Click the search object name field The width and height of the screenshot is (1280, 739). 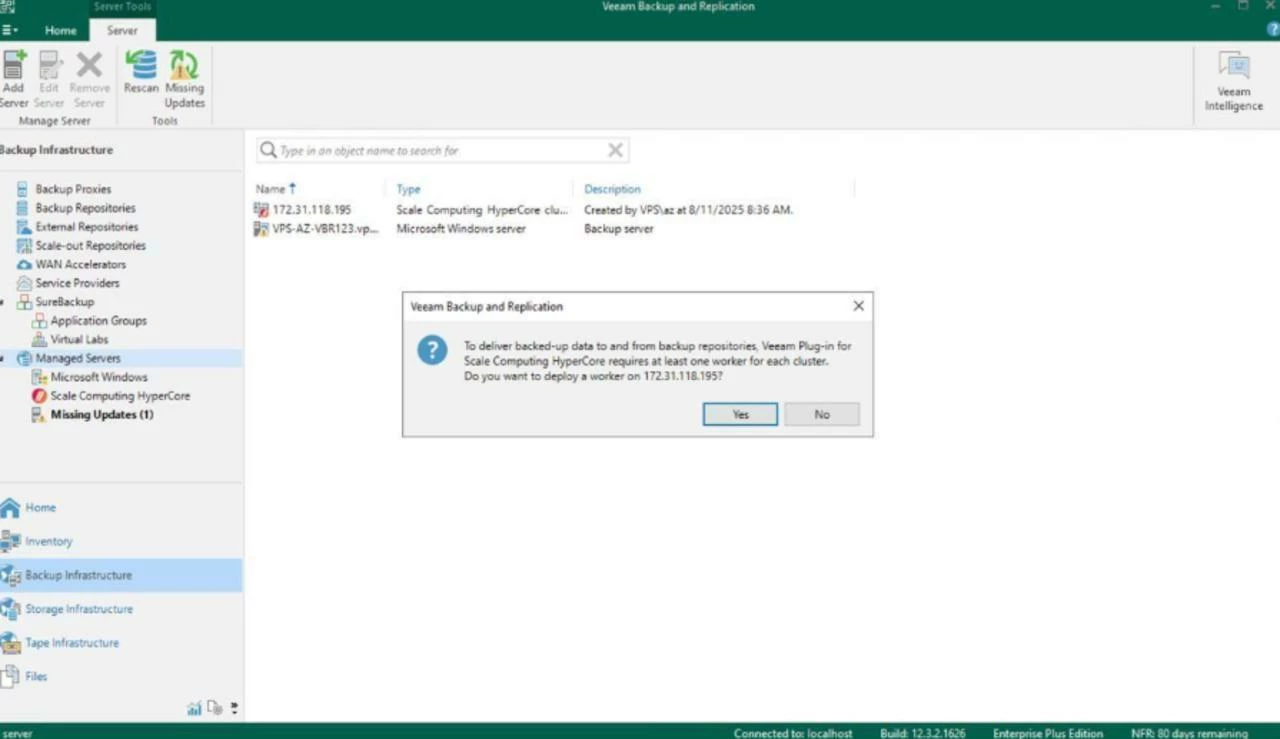point(441,151)
